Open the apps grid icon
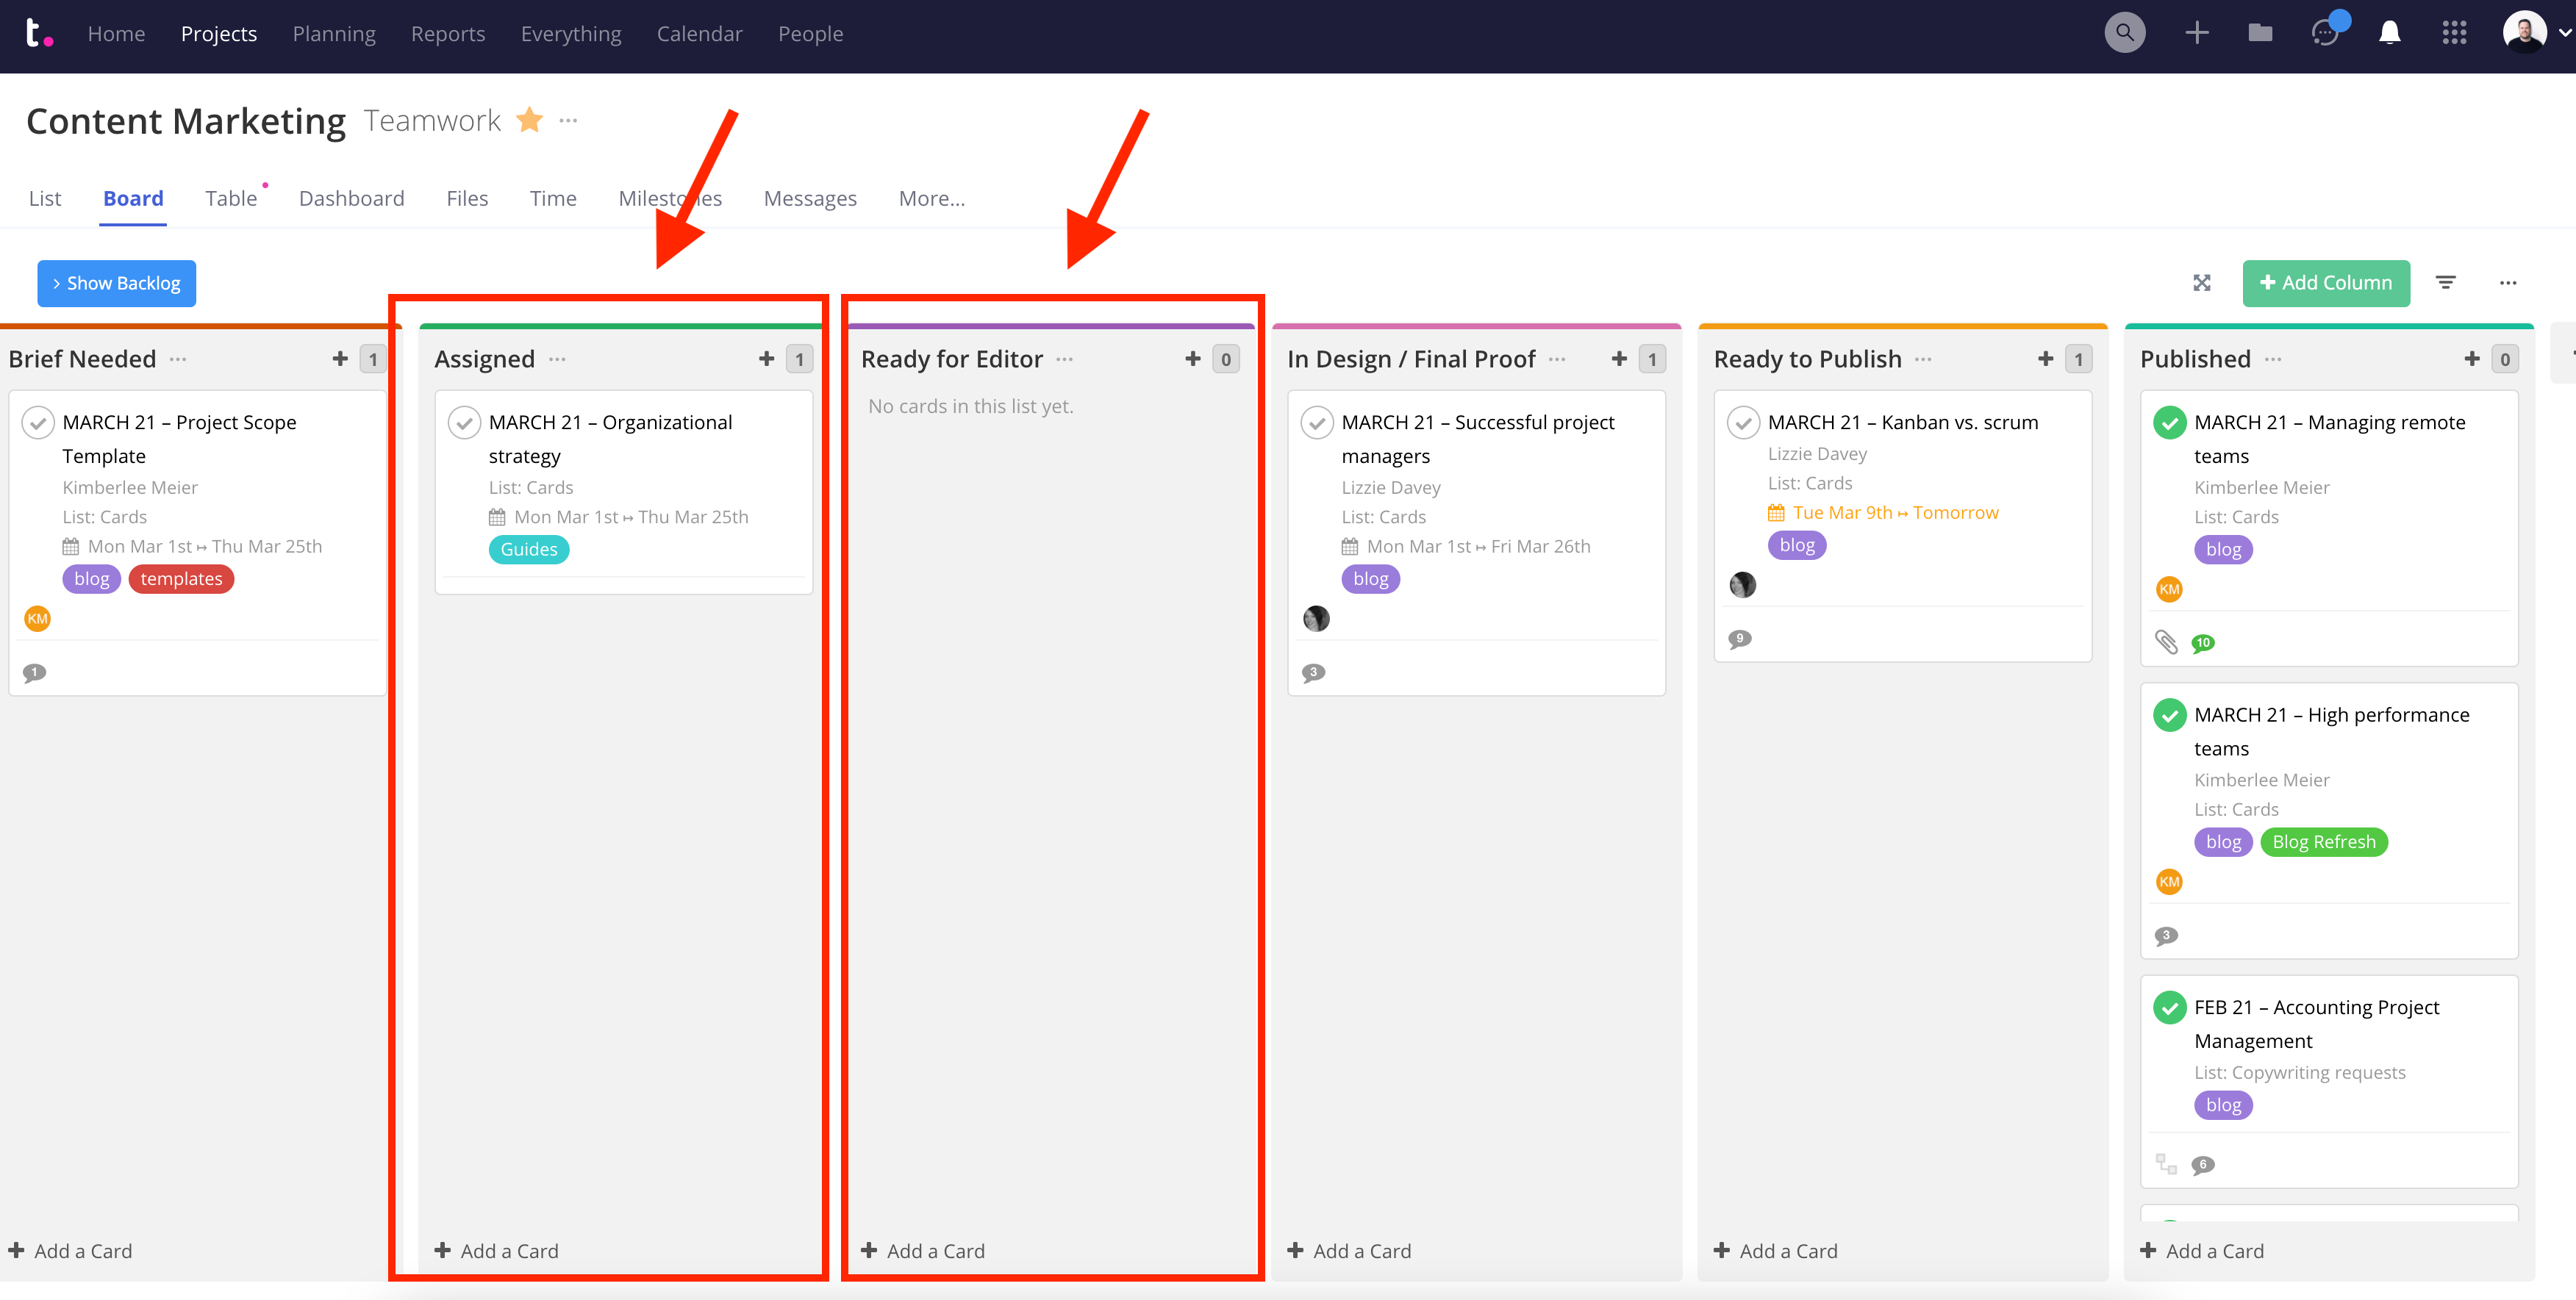2576x1300 pixels. [2454, 33]
